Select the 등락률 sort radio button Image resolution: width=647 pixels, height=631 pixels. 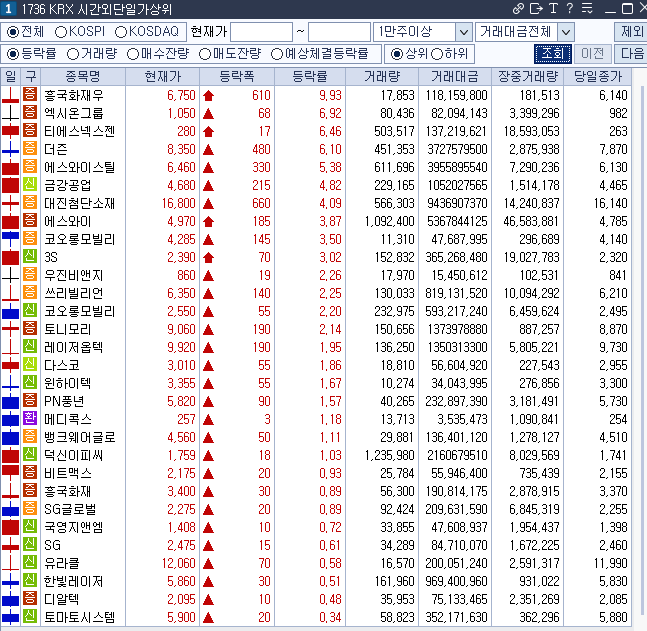tap(13, 54)
